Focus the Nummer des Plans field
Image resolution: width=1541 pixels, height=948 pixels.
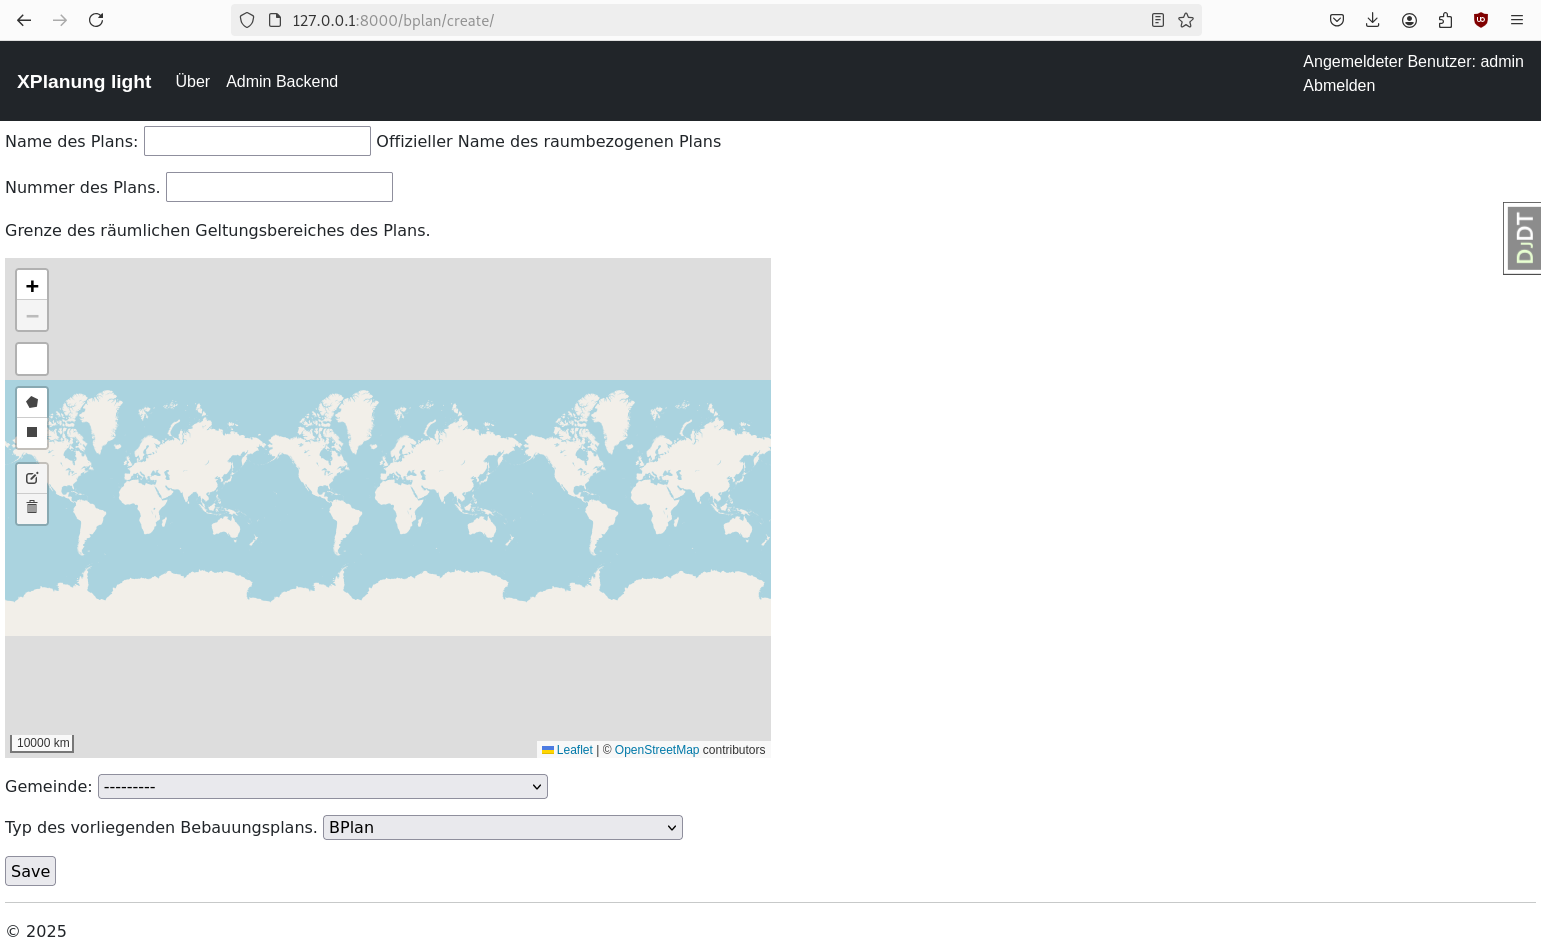(279, 187)
